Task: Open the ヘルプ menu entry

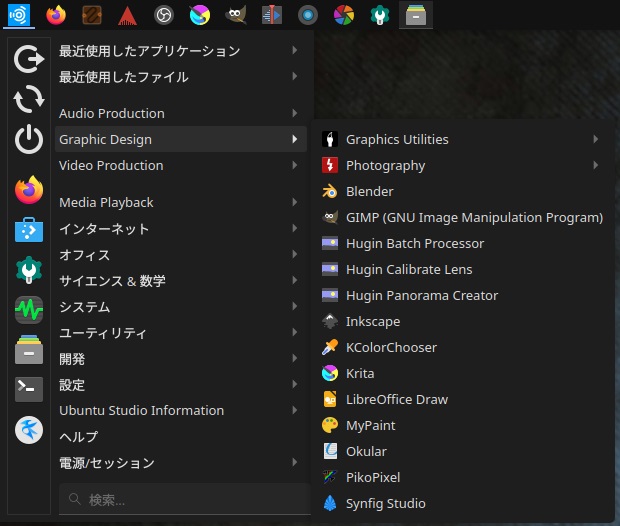Action: coord(181,436)
